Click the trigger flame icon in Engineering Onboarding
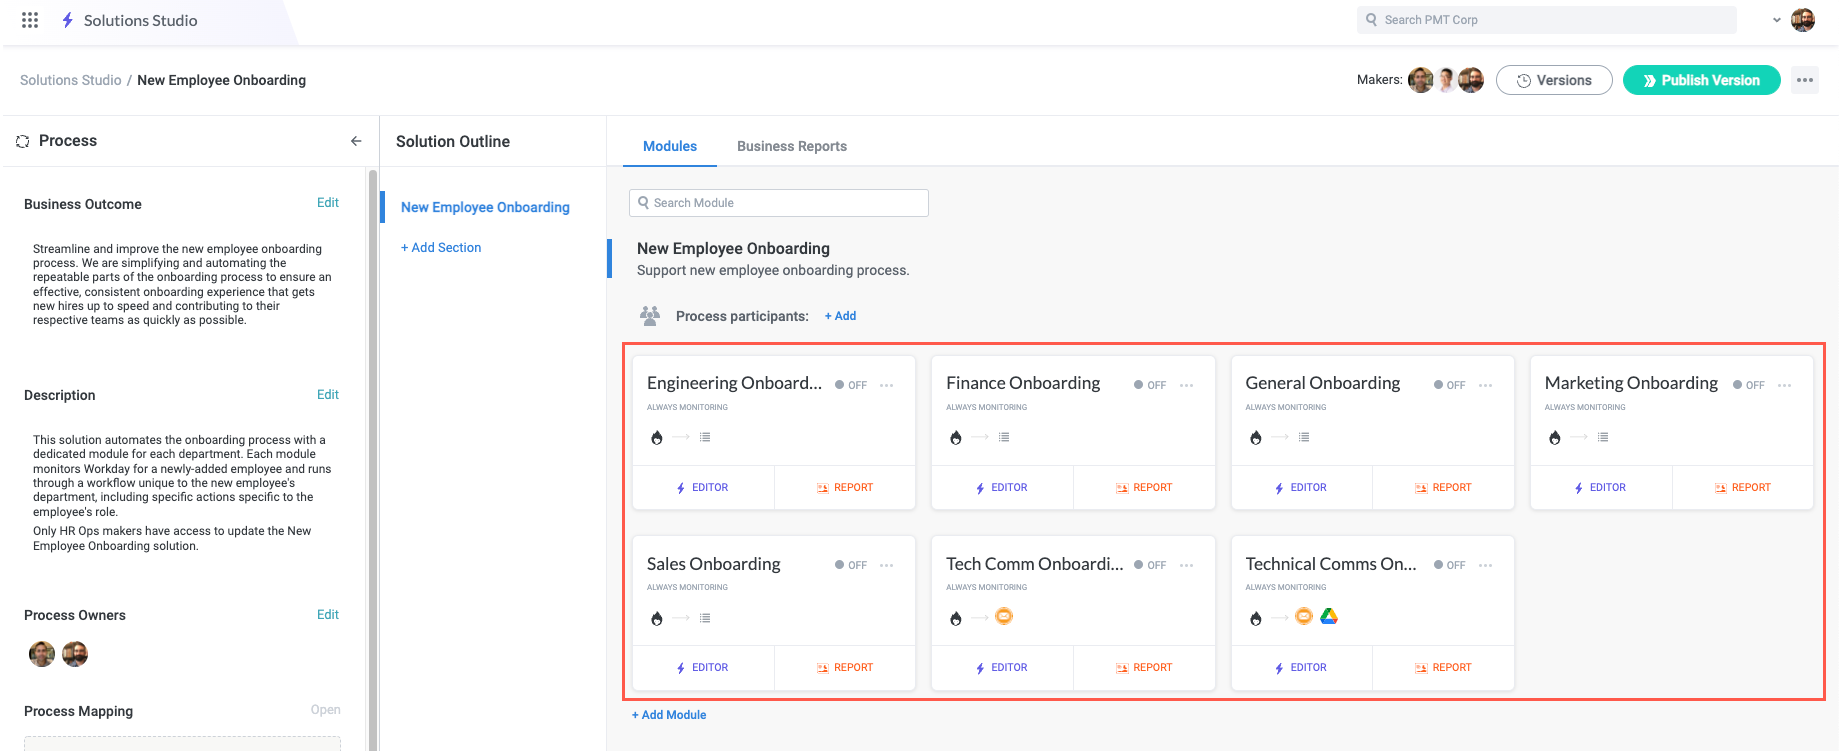Image resolution: width=1839 pixels, height=751 pixels. 657,437
